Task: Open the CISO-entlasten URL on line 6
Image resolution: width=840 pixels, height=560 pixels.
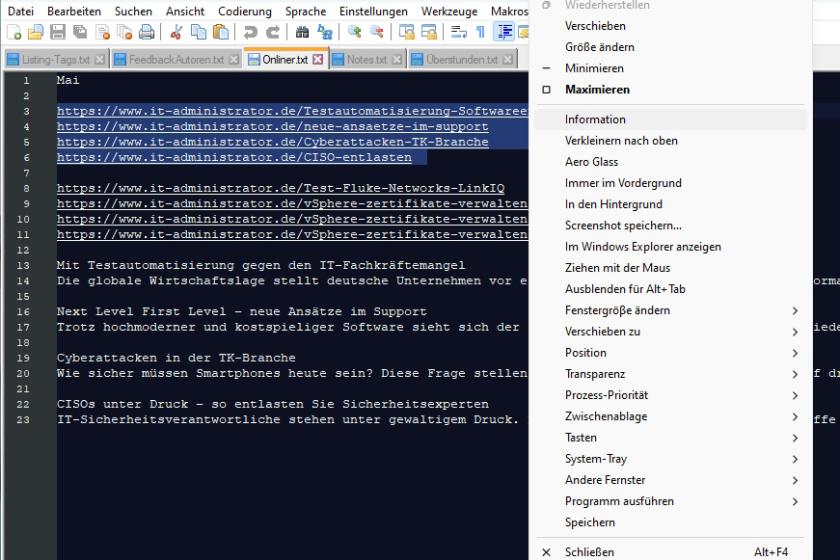Action: 234,158
